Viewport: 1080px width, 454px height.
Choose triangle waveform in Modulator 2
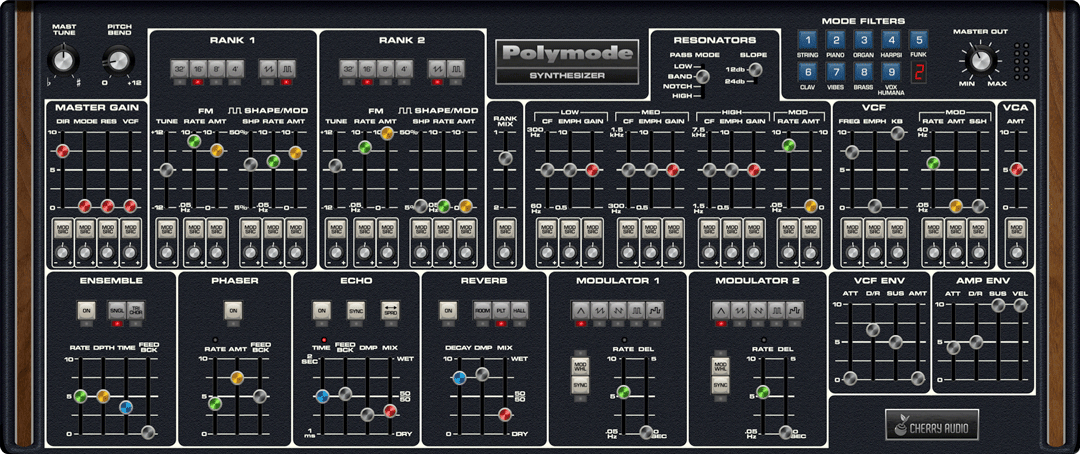(x=720, y=310)
